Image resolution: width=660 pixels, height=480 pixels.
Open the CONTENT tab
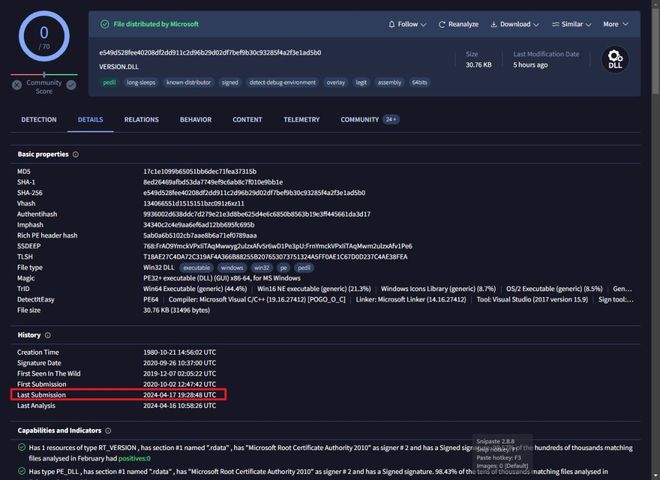(x=247, y=120)
